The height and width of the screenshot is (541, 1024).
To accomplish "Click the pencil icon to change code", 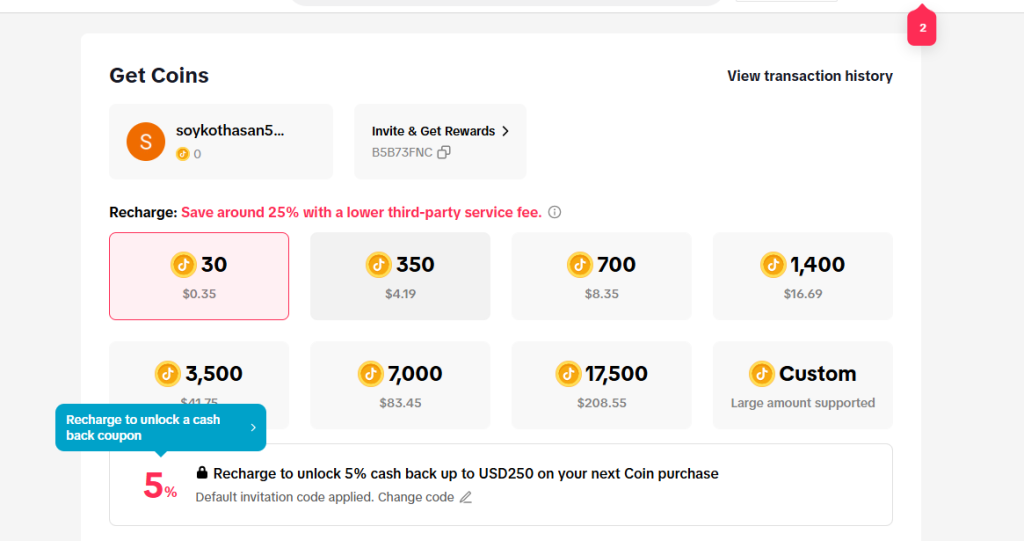I will point(465,497).
